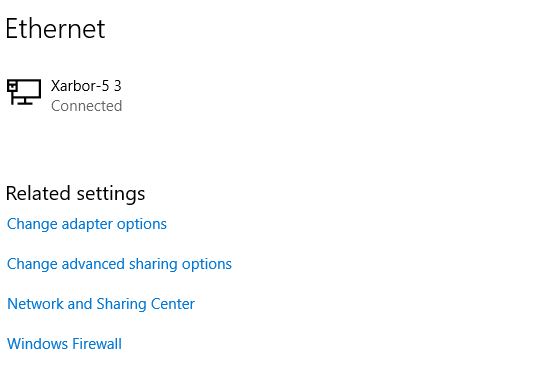The image size is (547, 376).
Task: Click the Ethernet network computer icon
Action: coord(24,92)
